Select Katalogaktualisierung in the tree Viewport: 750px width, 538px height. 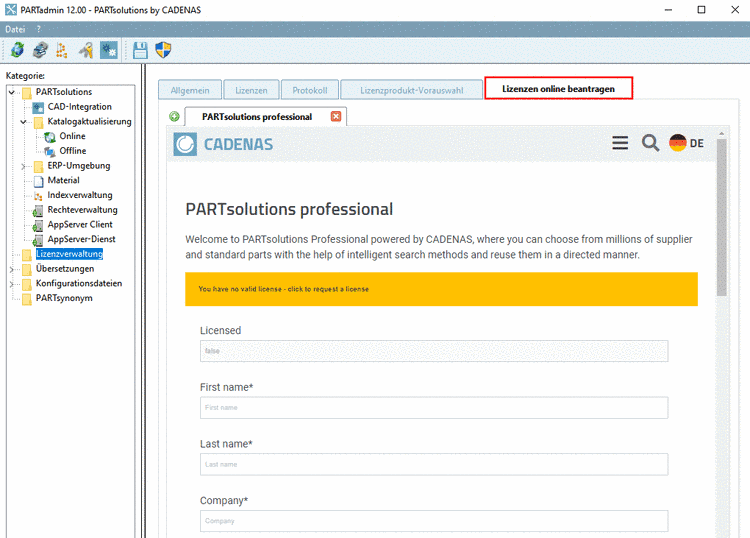tap(89, 121)
